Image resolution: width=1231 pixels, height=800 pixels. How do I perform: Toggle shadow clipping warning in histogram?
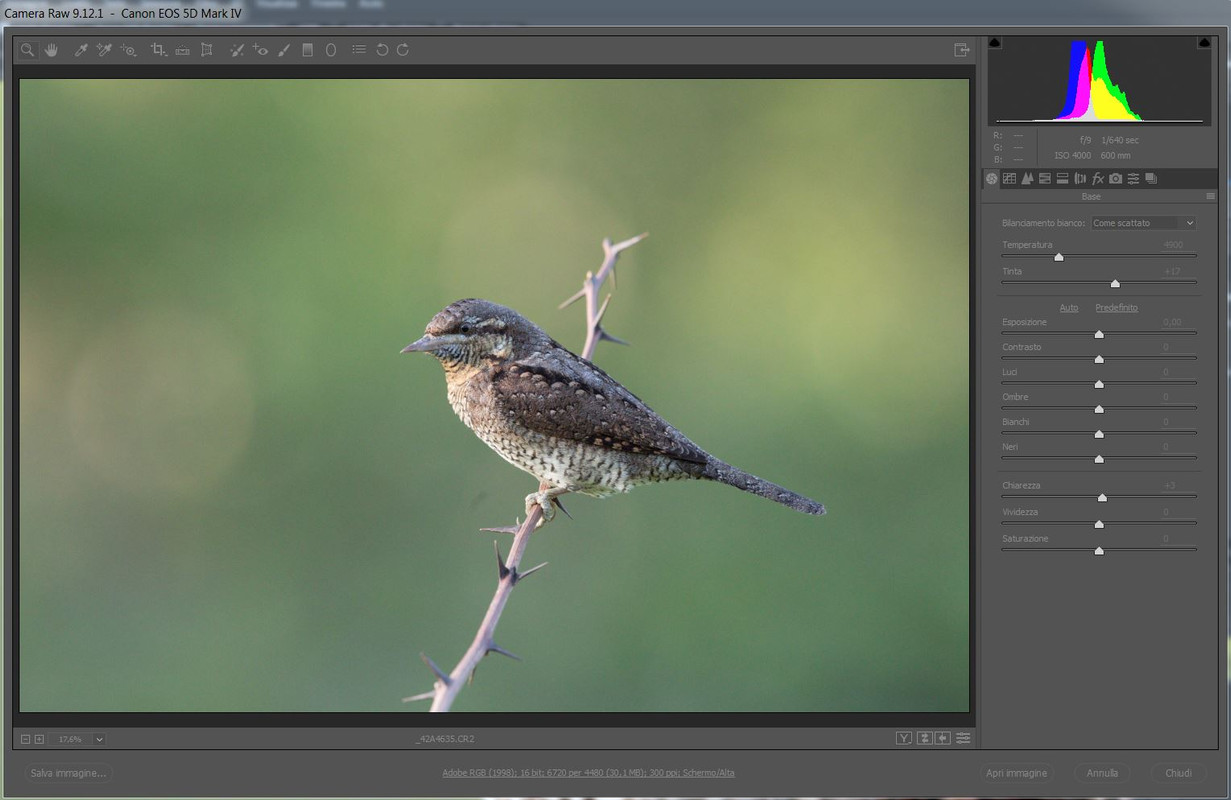coord(995,43)
